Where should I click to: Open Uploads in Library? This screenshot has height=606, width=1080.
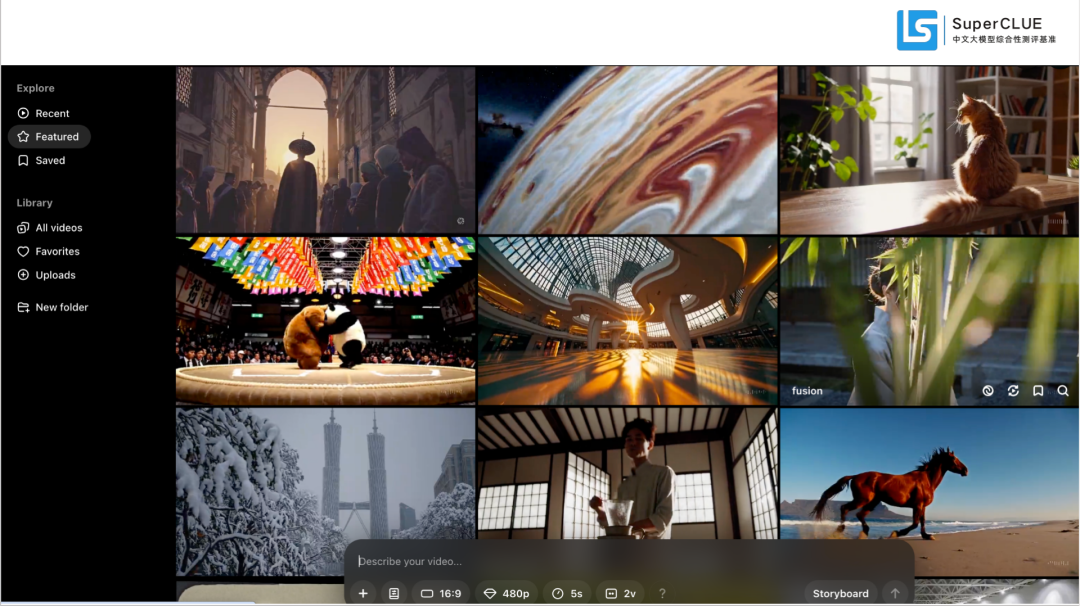48,275
